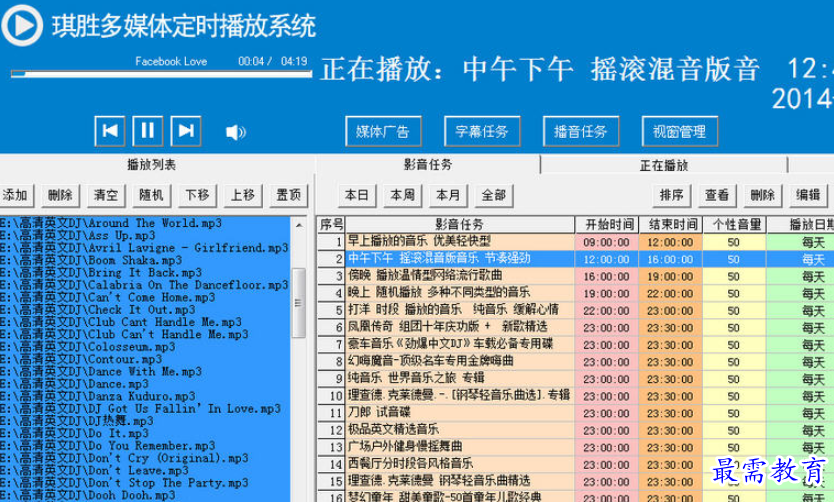Select task row 西餐厅分时段各风格音乐

(x=460, y=464)
